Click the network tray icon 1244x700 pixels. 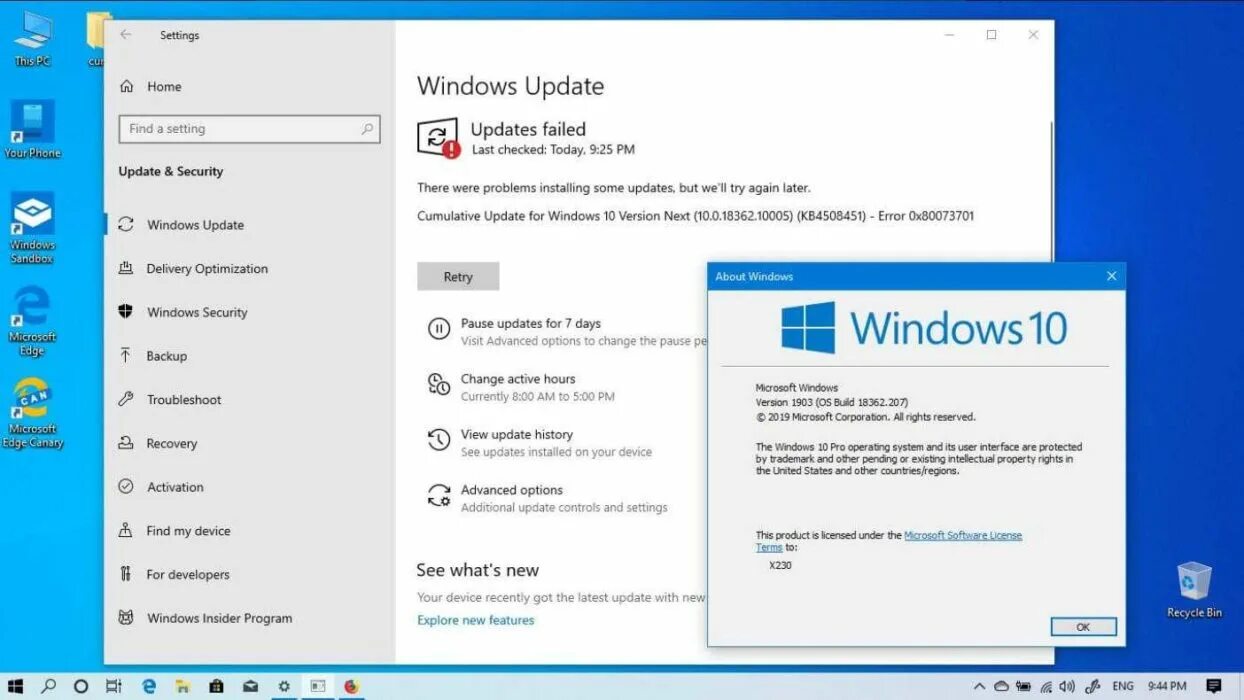click(1047, 686)
